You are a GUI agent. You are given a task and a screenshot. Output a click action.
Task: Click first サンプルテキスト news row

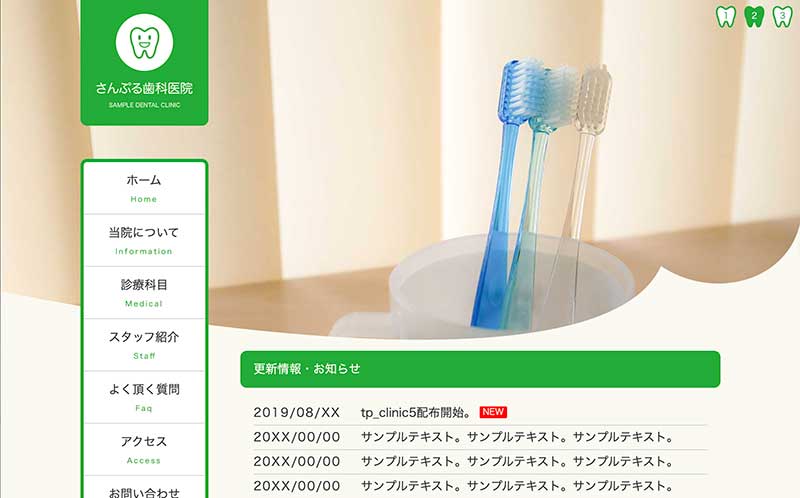click(480, 437)
